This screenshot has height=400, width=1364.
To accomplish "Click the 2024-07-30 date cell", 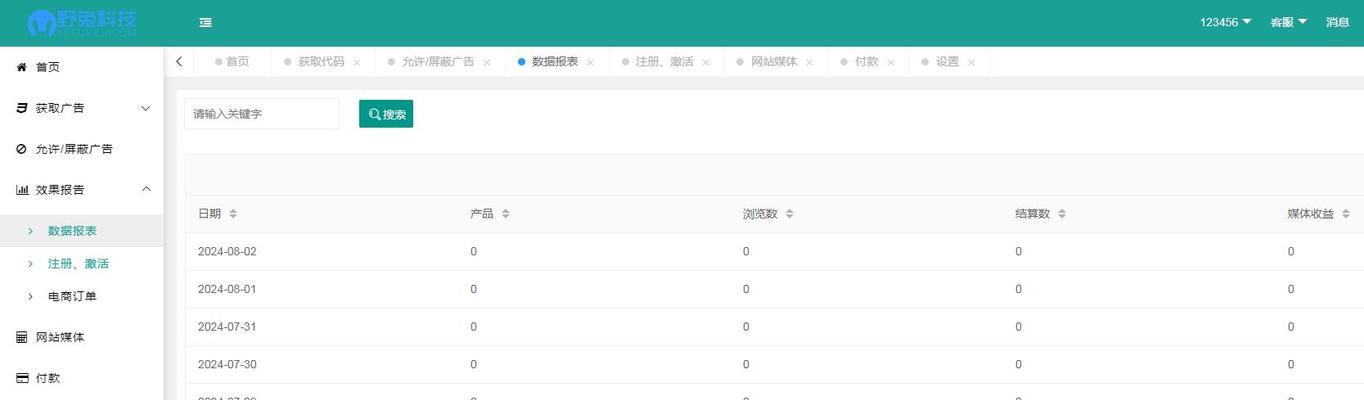I will coord(227,365).
